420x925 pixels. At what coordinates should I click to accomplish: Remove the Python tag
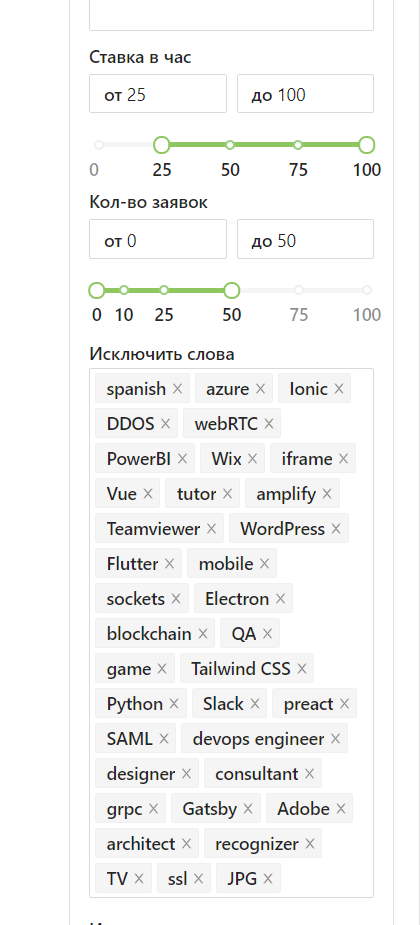click(174, 704)
